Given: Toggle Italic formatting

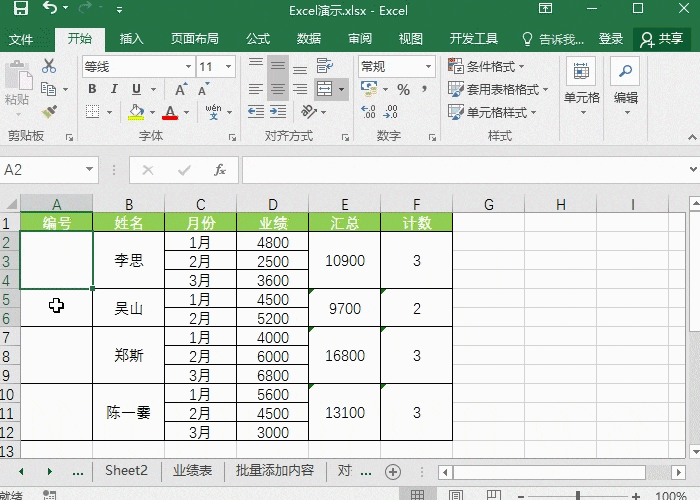Looking at the screenshot, I should 114,89.
